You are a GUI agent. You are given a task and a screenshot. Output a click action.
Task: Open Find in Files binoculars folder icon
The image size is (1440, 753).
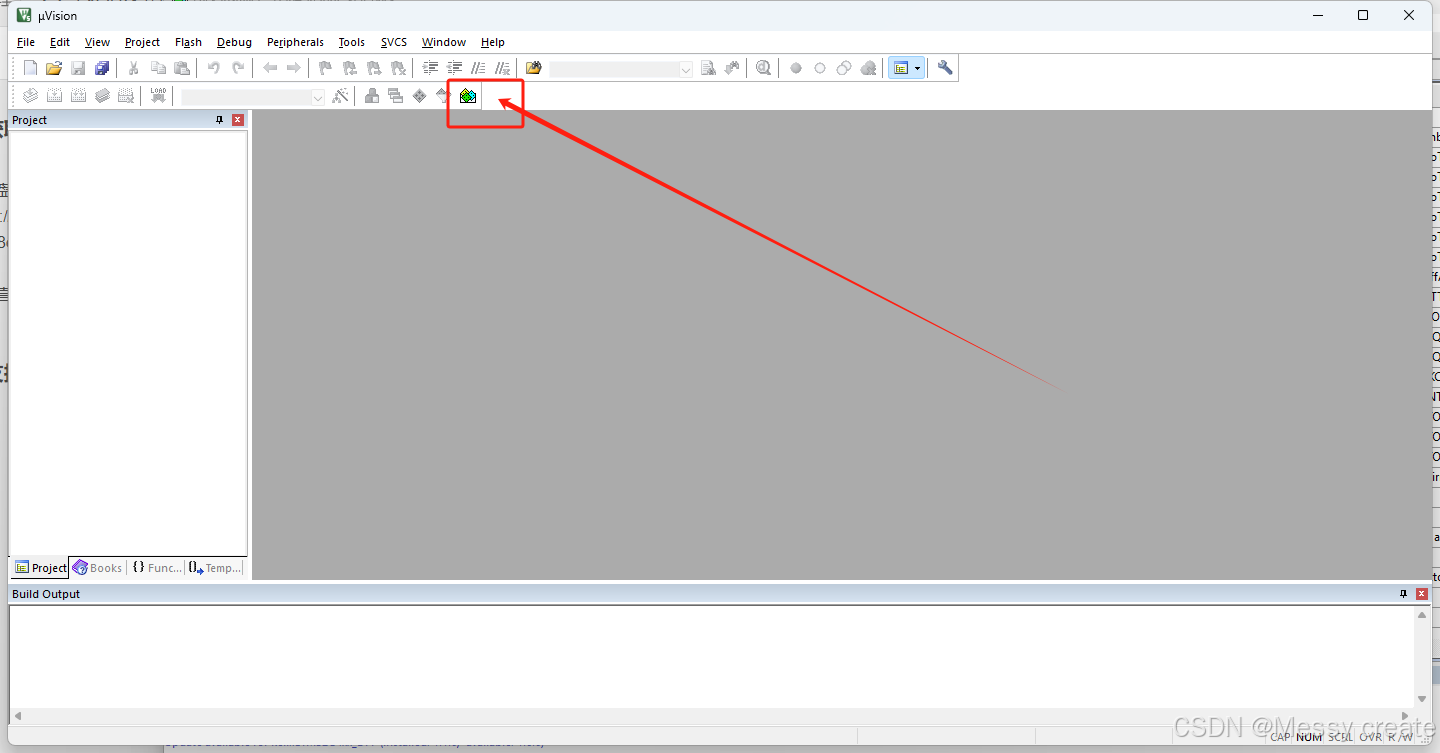tap(534, 68)
